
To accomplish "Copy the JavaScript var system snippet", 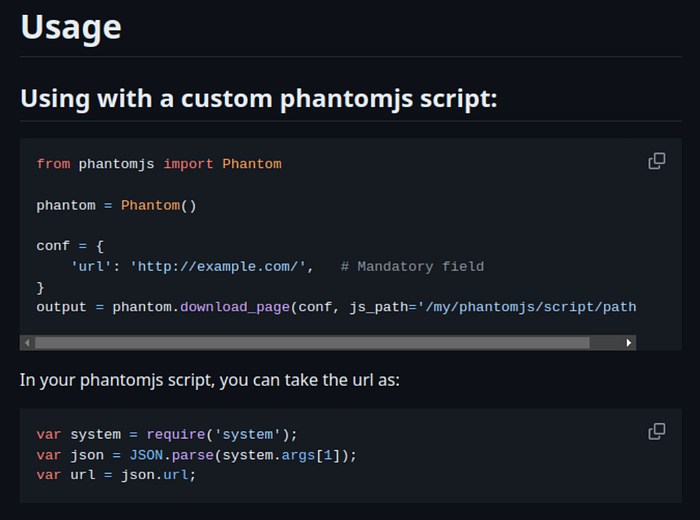I will coord(656,431).
